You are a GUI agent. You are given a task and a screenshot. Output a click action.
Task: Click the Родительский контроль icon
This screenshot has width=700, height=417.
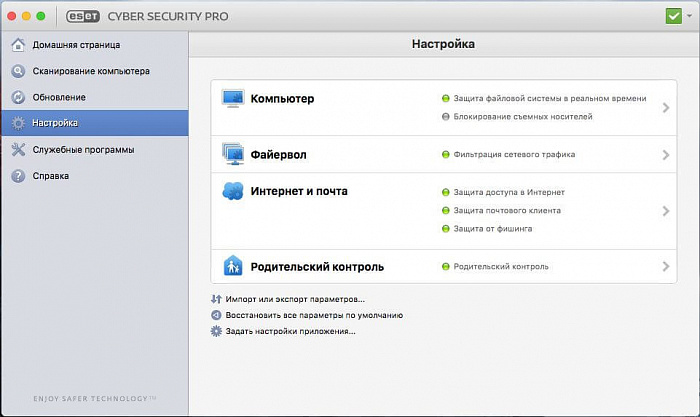coord(232,267)
